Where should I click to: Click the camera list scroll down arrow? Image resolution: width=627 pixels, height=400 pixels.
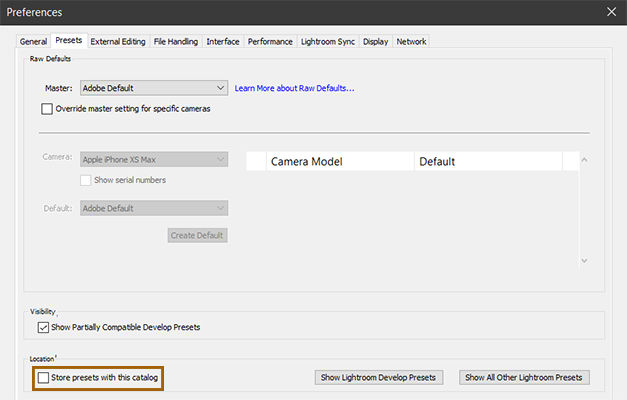(584, 261)
